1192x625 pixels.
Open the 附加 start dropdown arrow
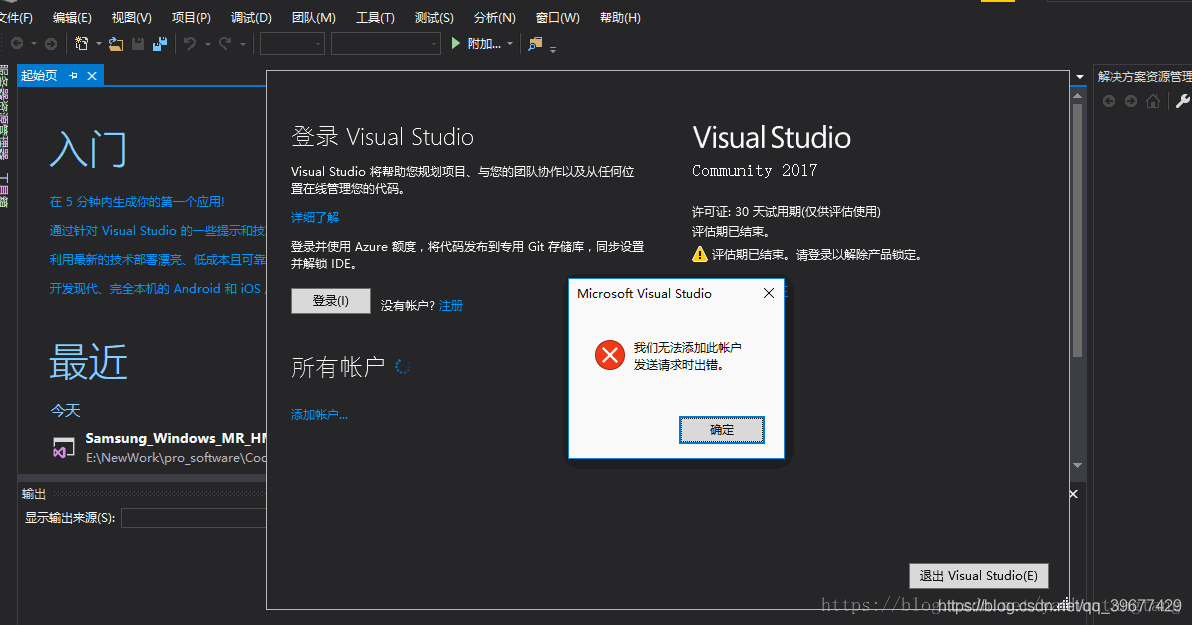510,44
